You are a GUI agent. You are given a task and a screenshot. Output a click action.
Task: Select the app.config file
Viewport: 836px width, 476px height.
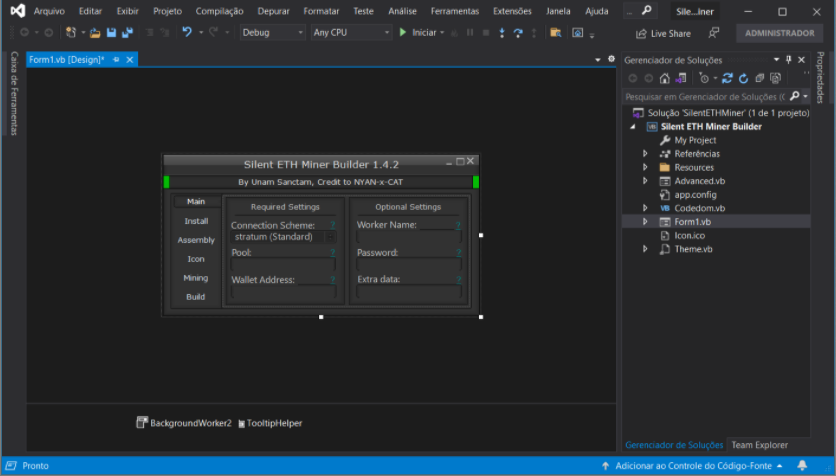point(695,195)
